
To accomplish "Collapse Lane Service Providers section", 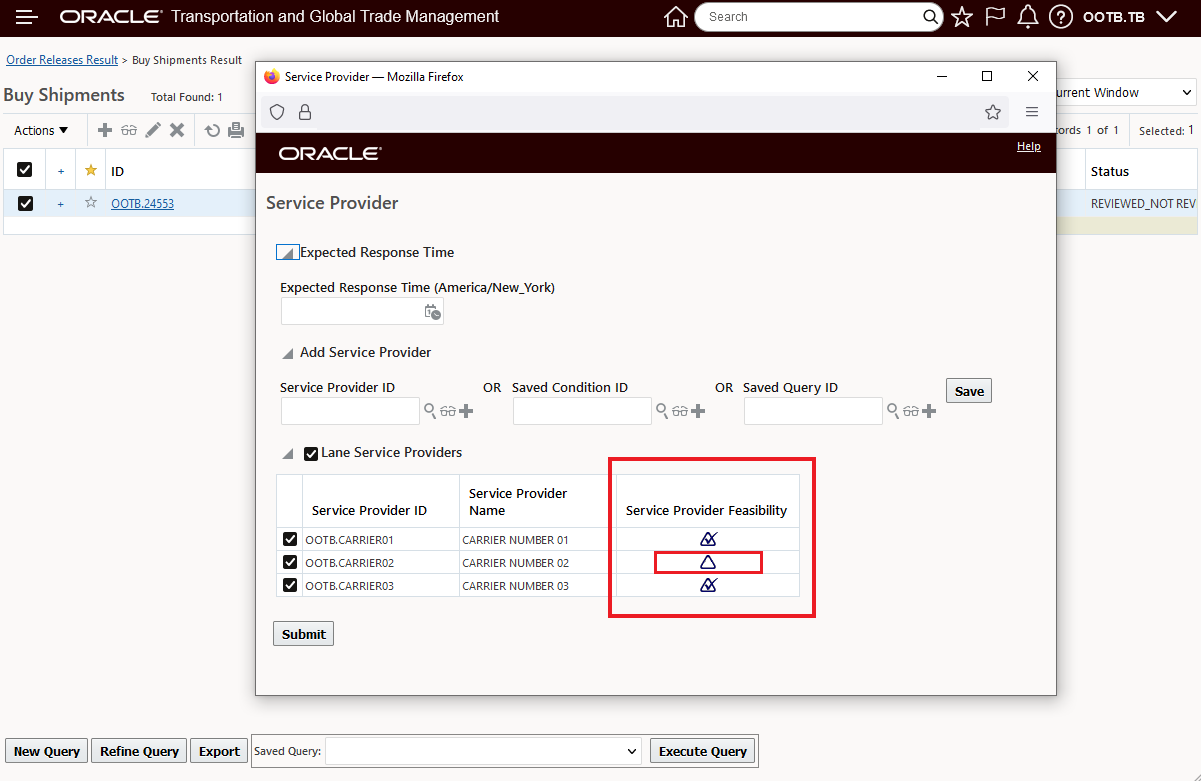I will pyautogui.click(x=288, y=454).
